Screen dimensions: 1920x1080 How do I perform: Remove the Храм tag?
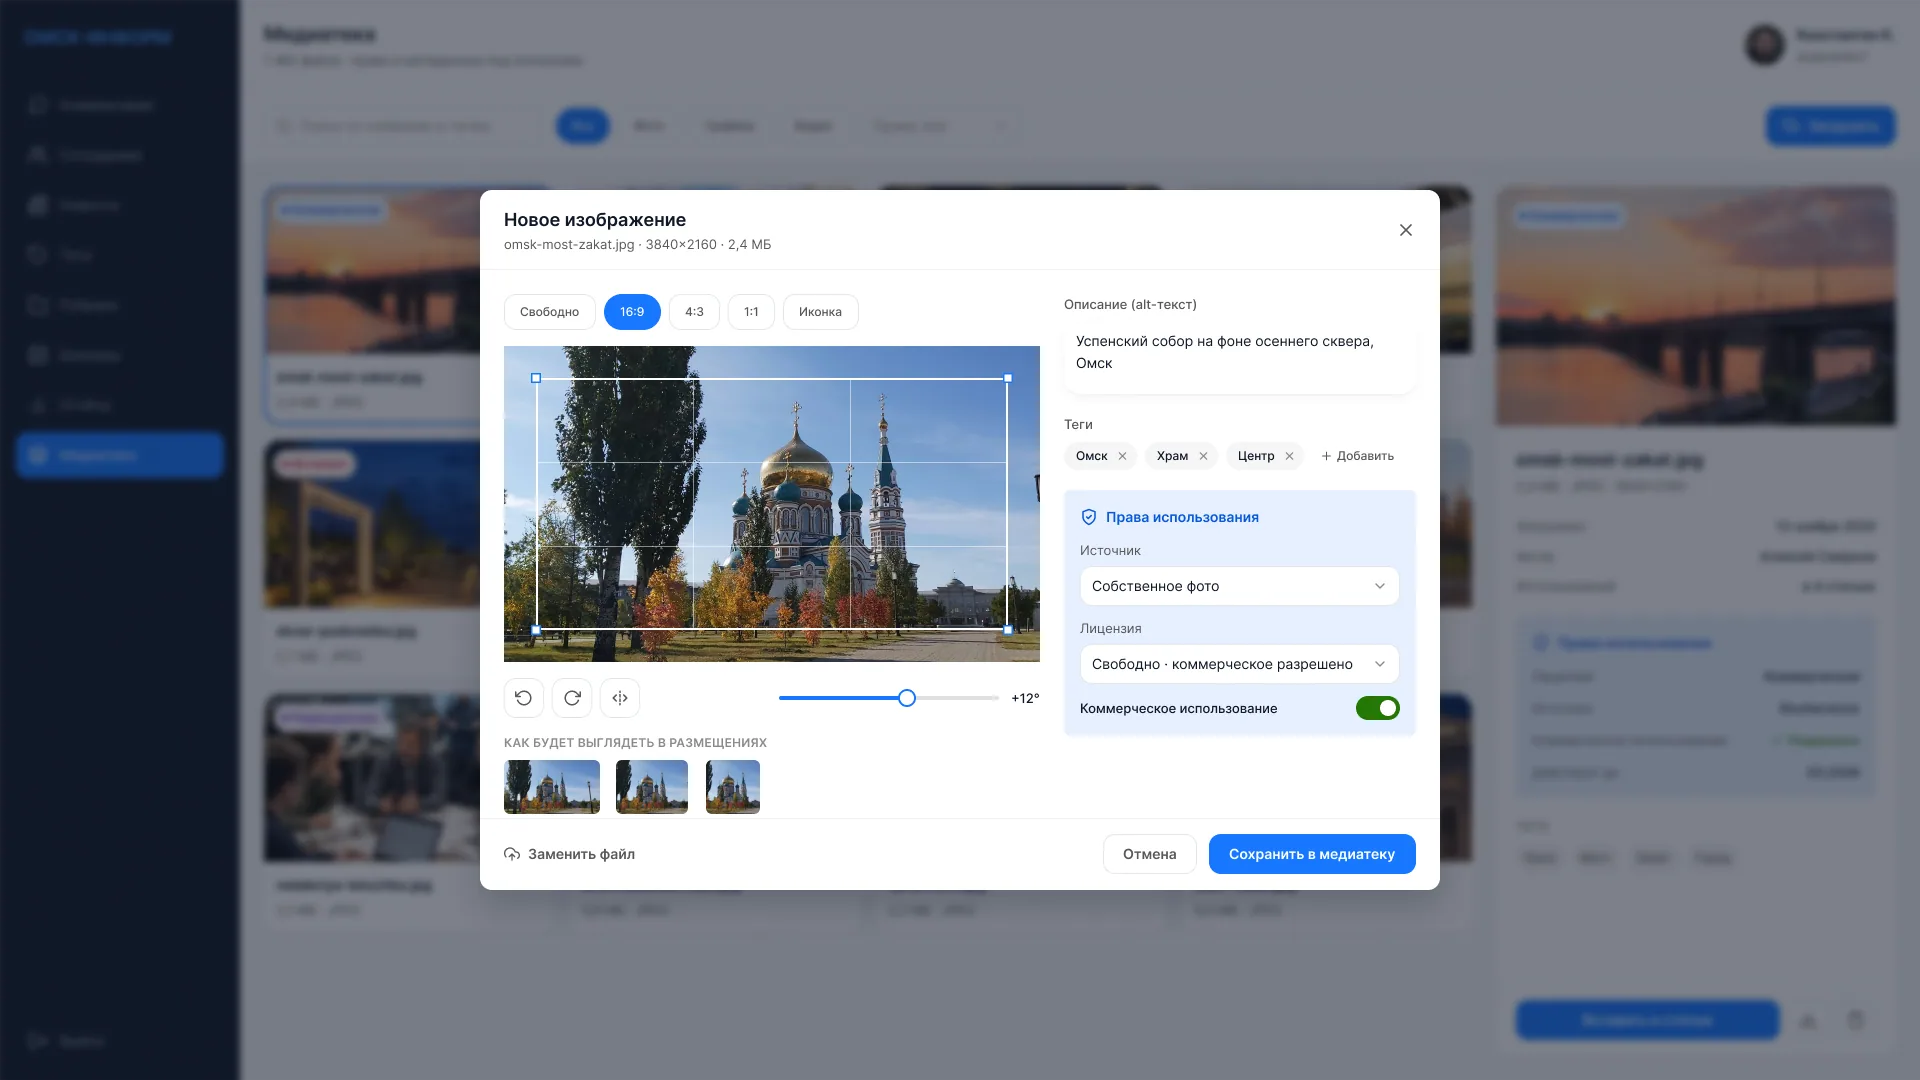tap(1203, 456)
